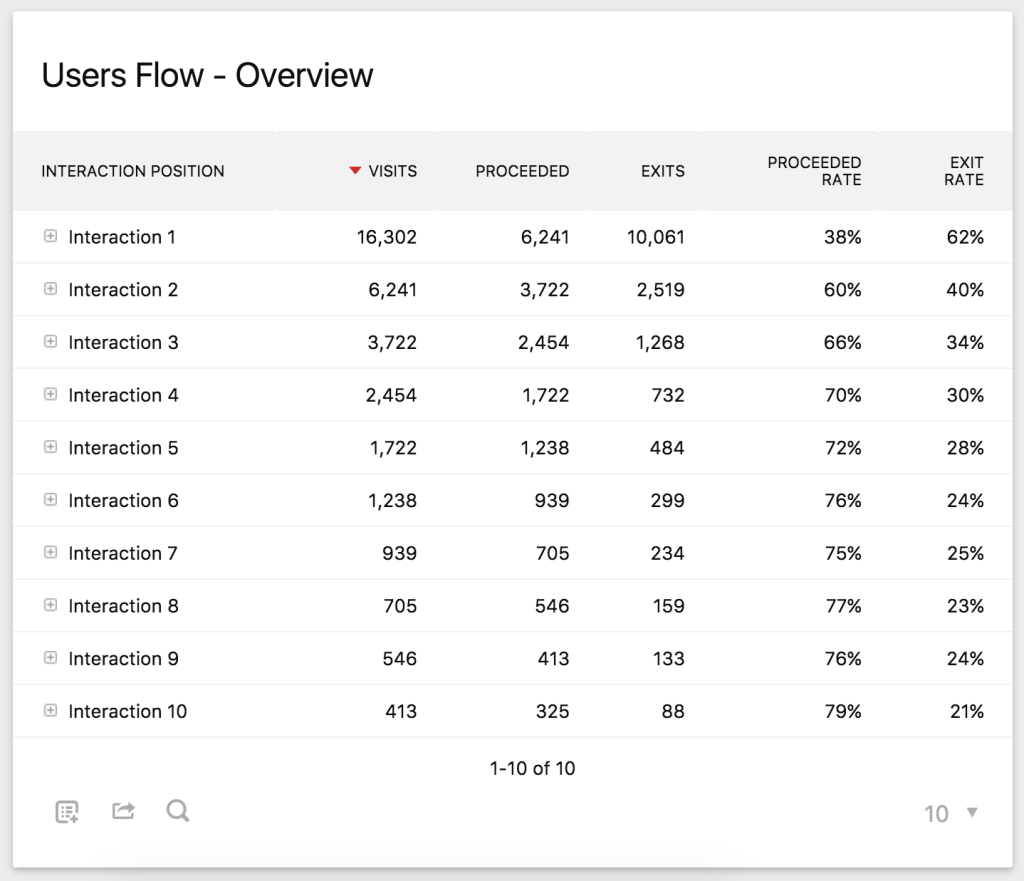1024x881 pixels.
Task: Sort by the Proceeded Rate column header
Action: pos(814,171)
